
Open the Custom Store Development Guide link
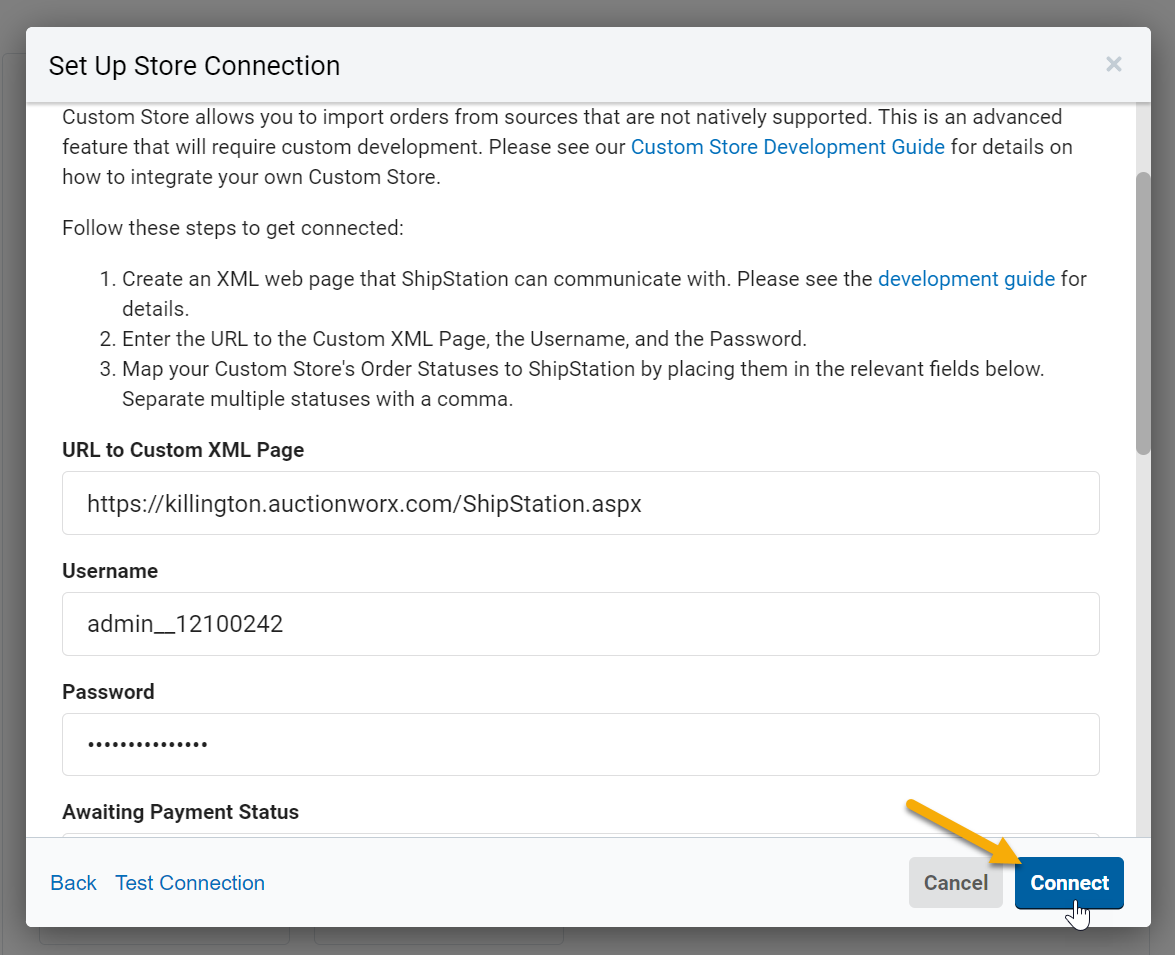(787, 147)
